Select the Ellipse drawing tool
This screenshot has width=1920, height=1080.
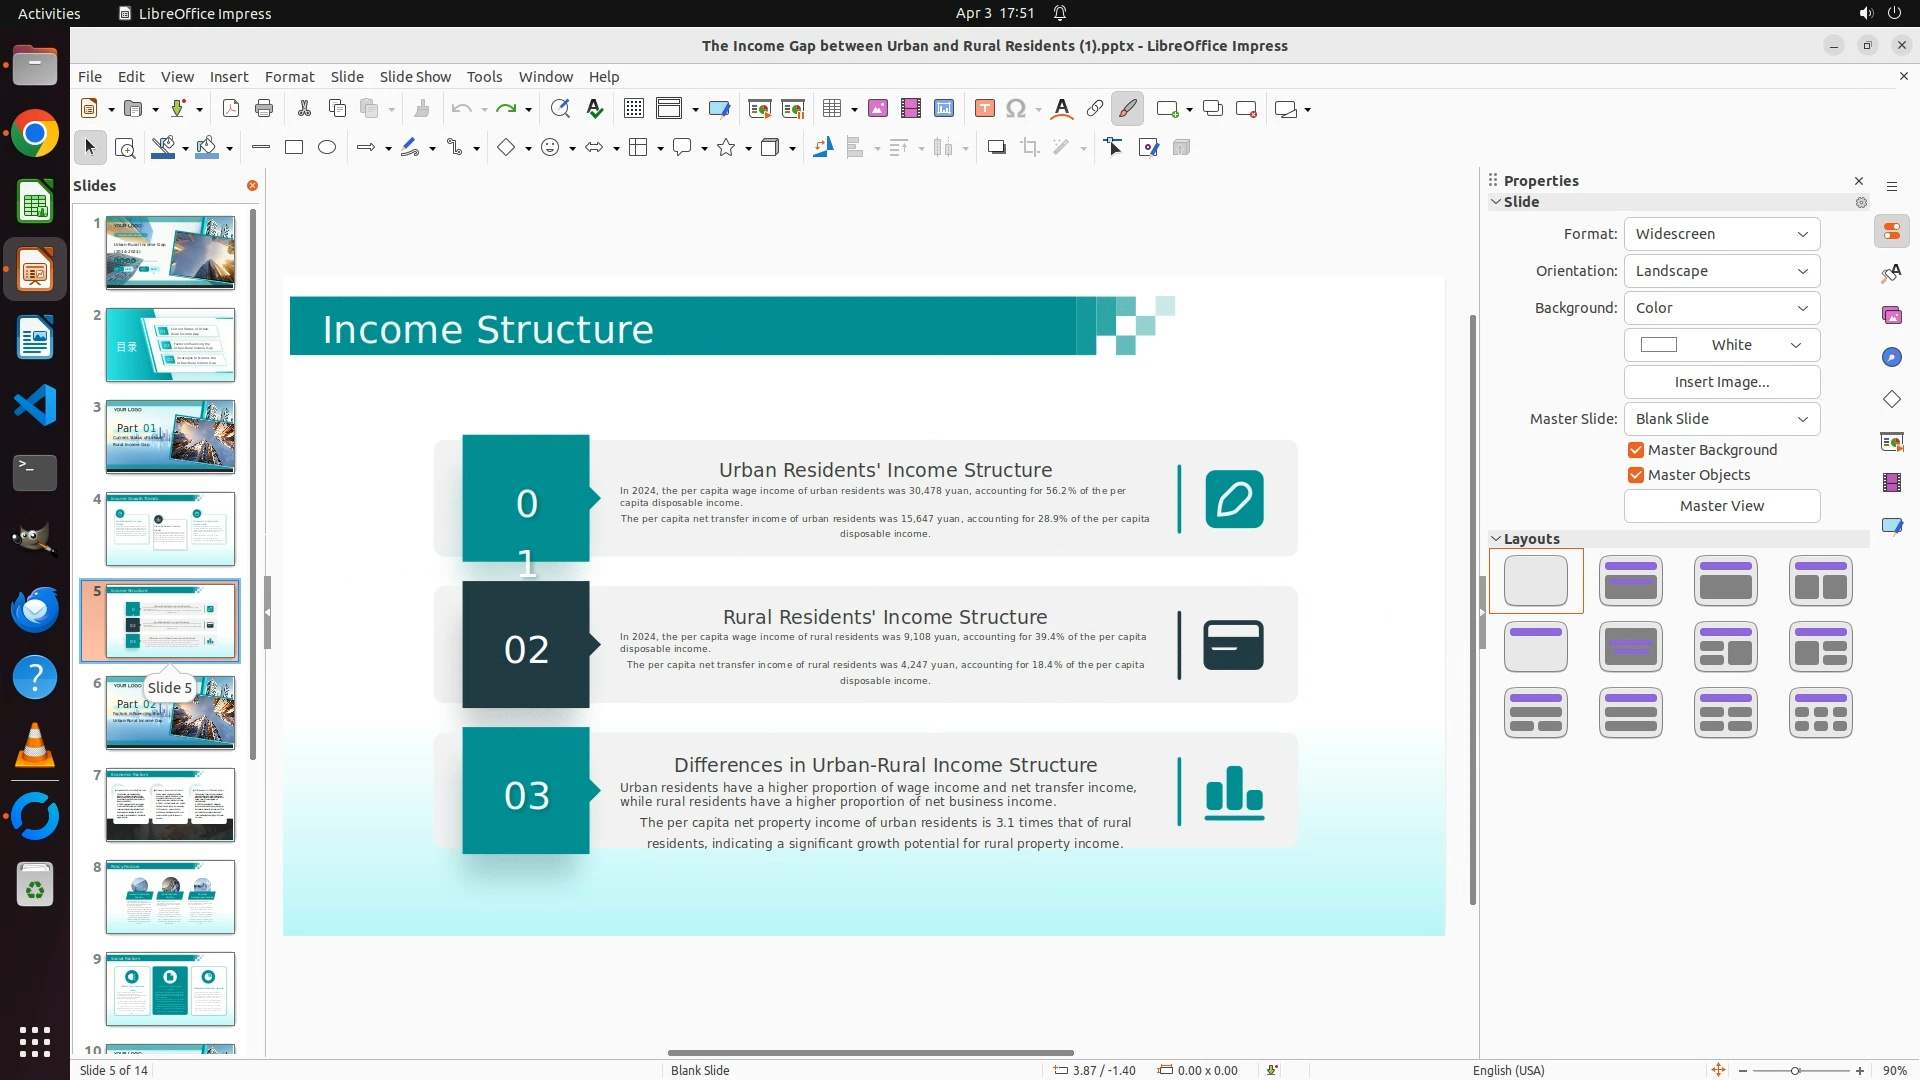point(327,148)
